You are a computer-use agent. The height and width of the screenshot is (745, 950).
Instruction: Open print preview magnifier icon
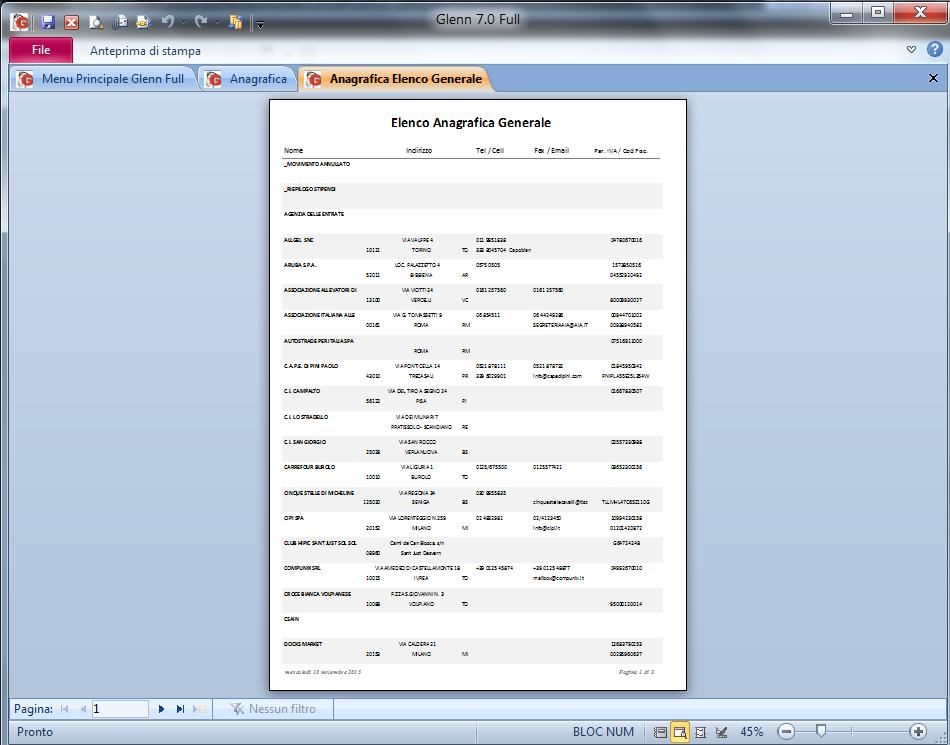[x=96, y=22]
